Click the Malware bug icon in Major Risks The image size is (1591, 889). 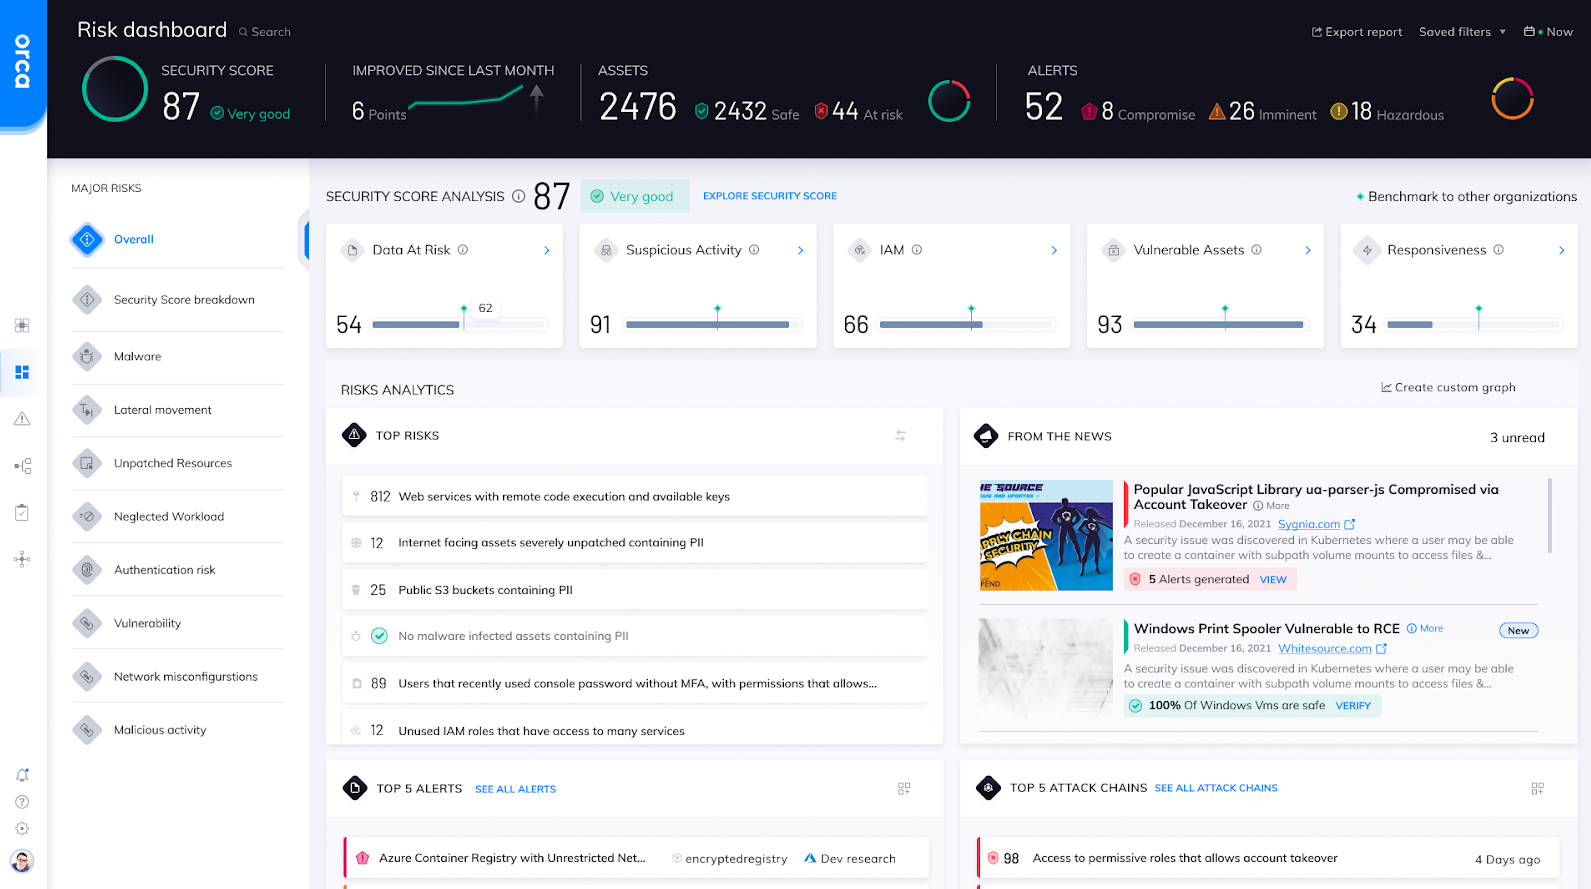point(87,356)
